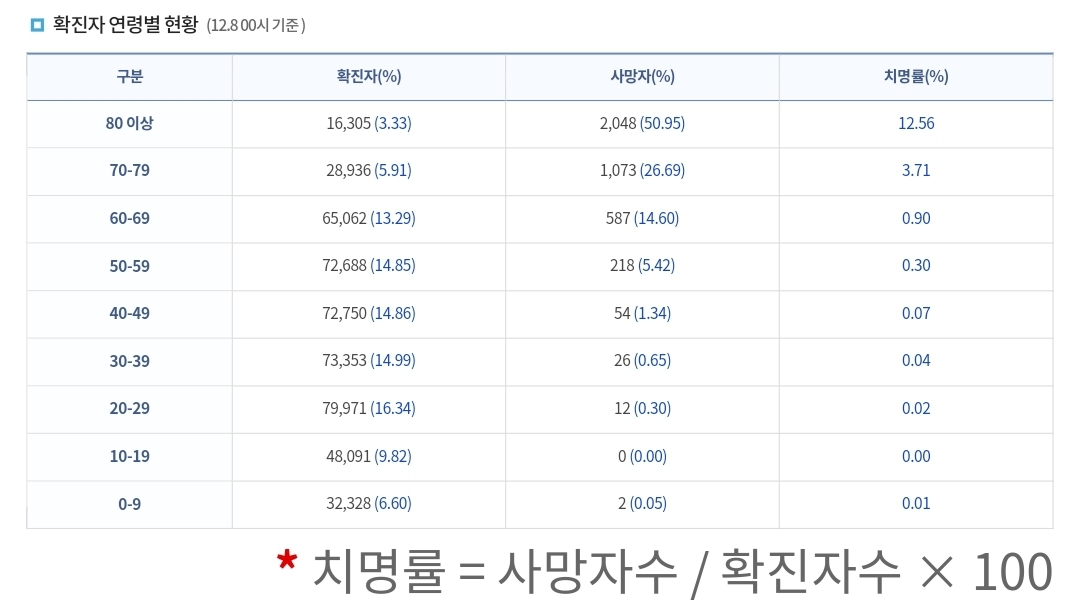
Task: Click the cell 72,750 (14.86)
Action: pos(368,314)
